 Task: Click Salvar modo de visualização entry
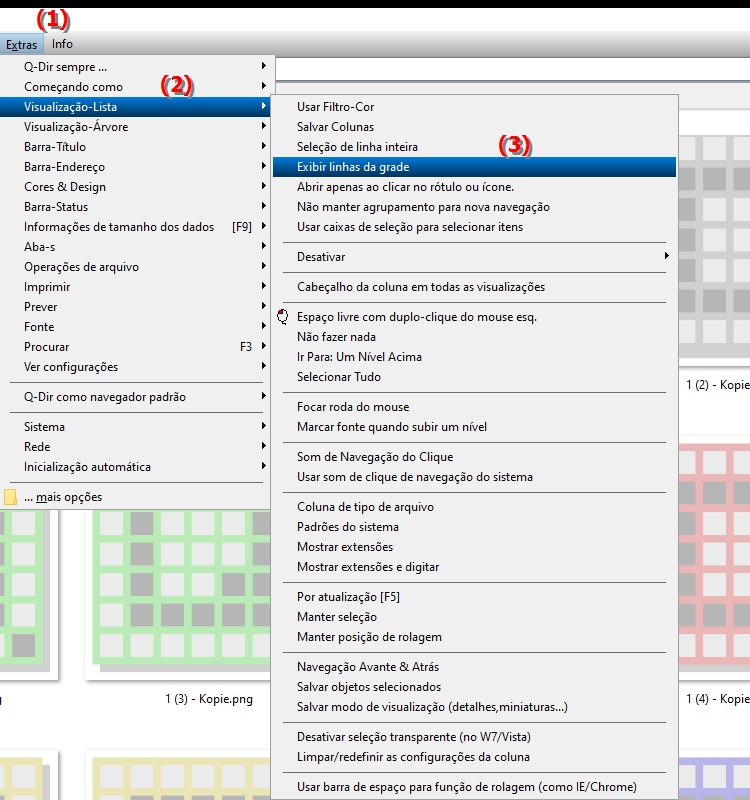474,707
